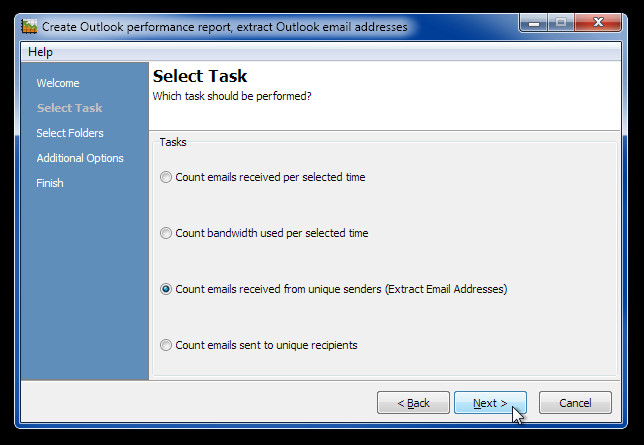Cancel the wizard

(x=575, y=403)
